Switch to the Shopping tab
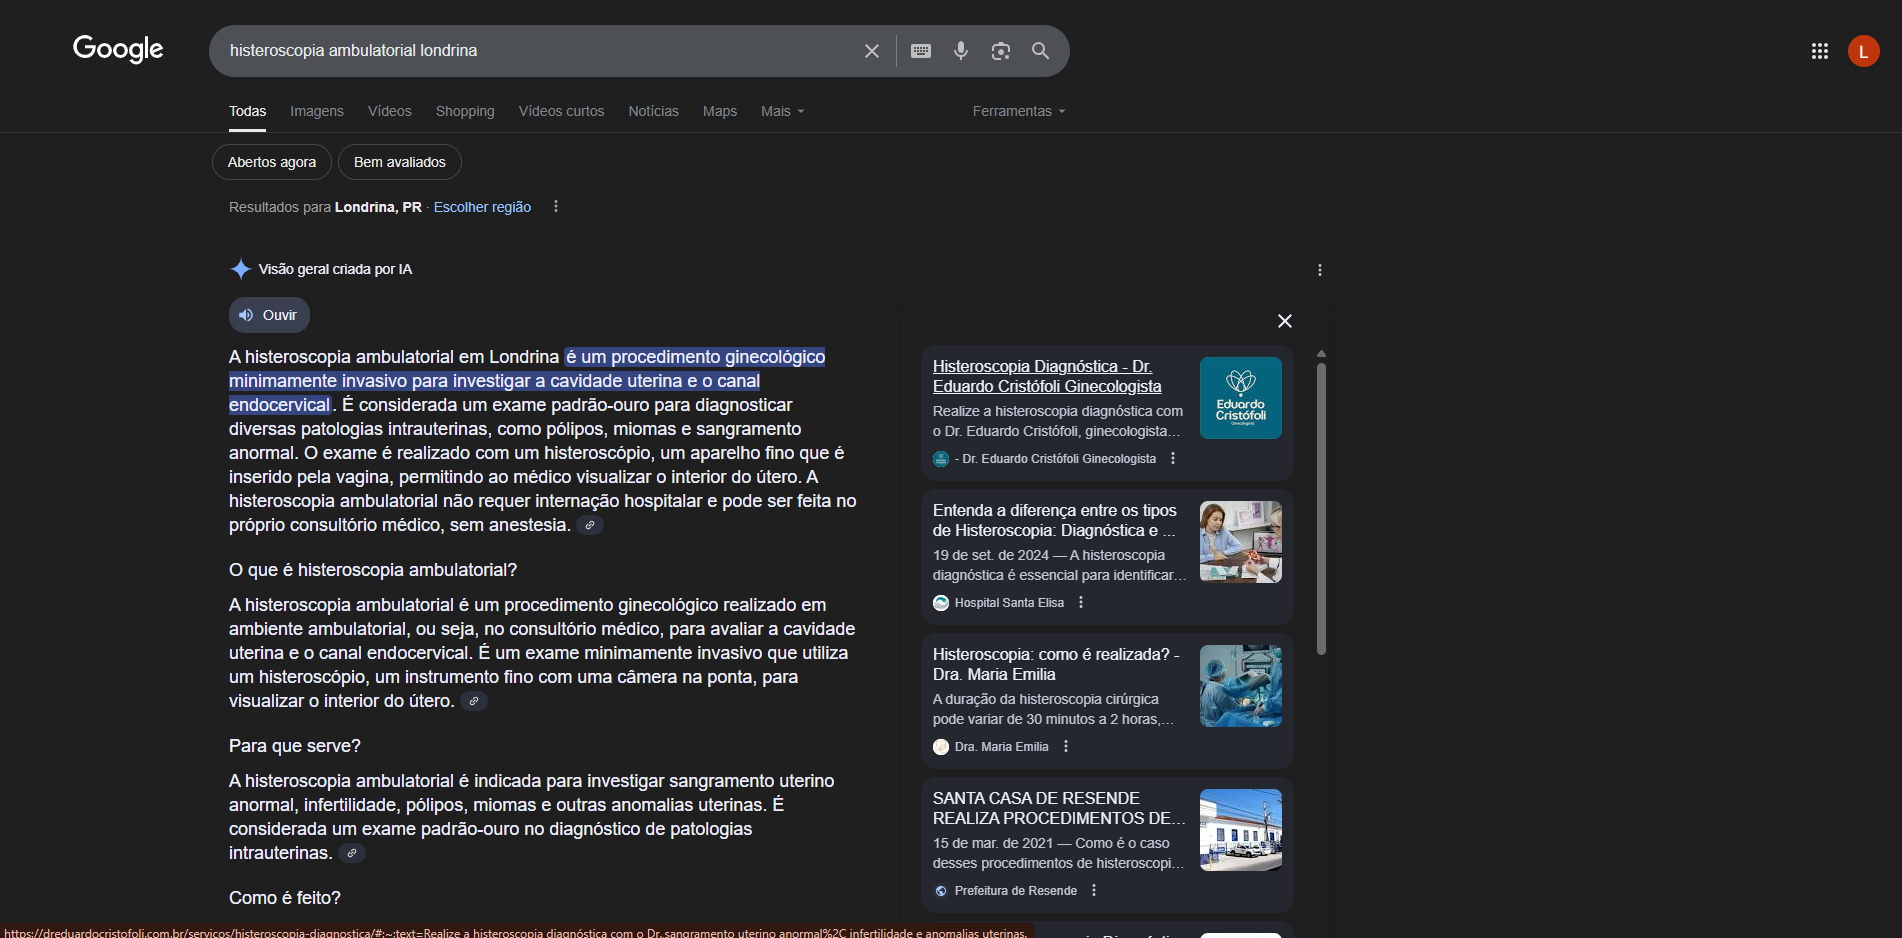This screenshot has width=1902, height=938. pos(465,111)
